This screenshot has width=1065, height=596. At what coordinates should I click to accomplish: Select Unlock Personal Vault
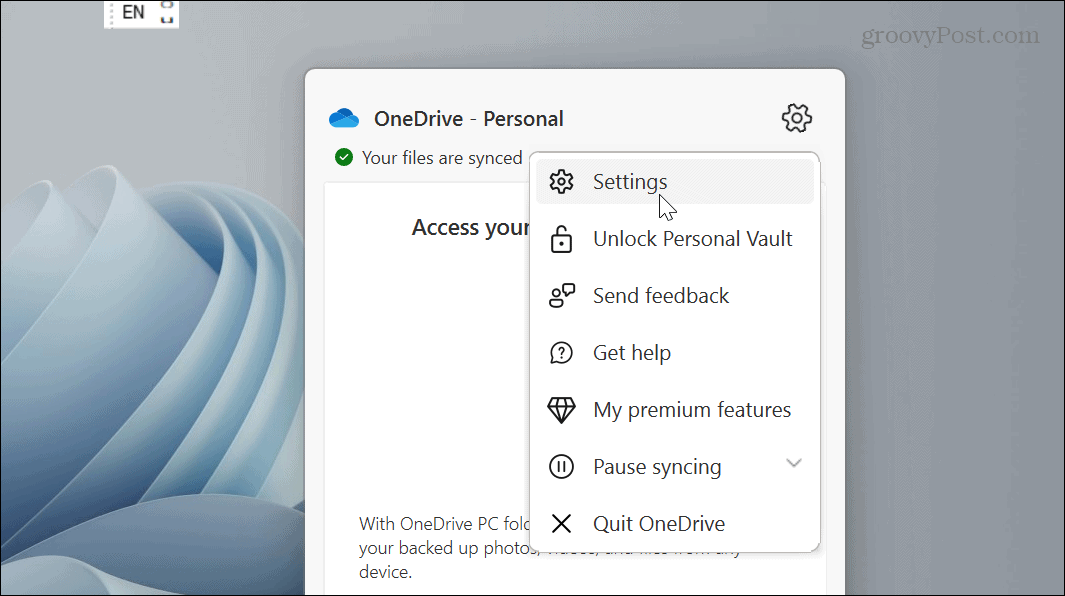coord(675,239)
